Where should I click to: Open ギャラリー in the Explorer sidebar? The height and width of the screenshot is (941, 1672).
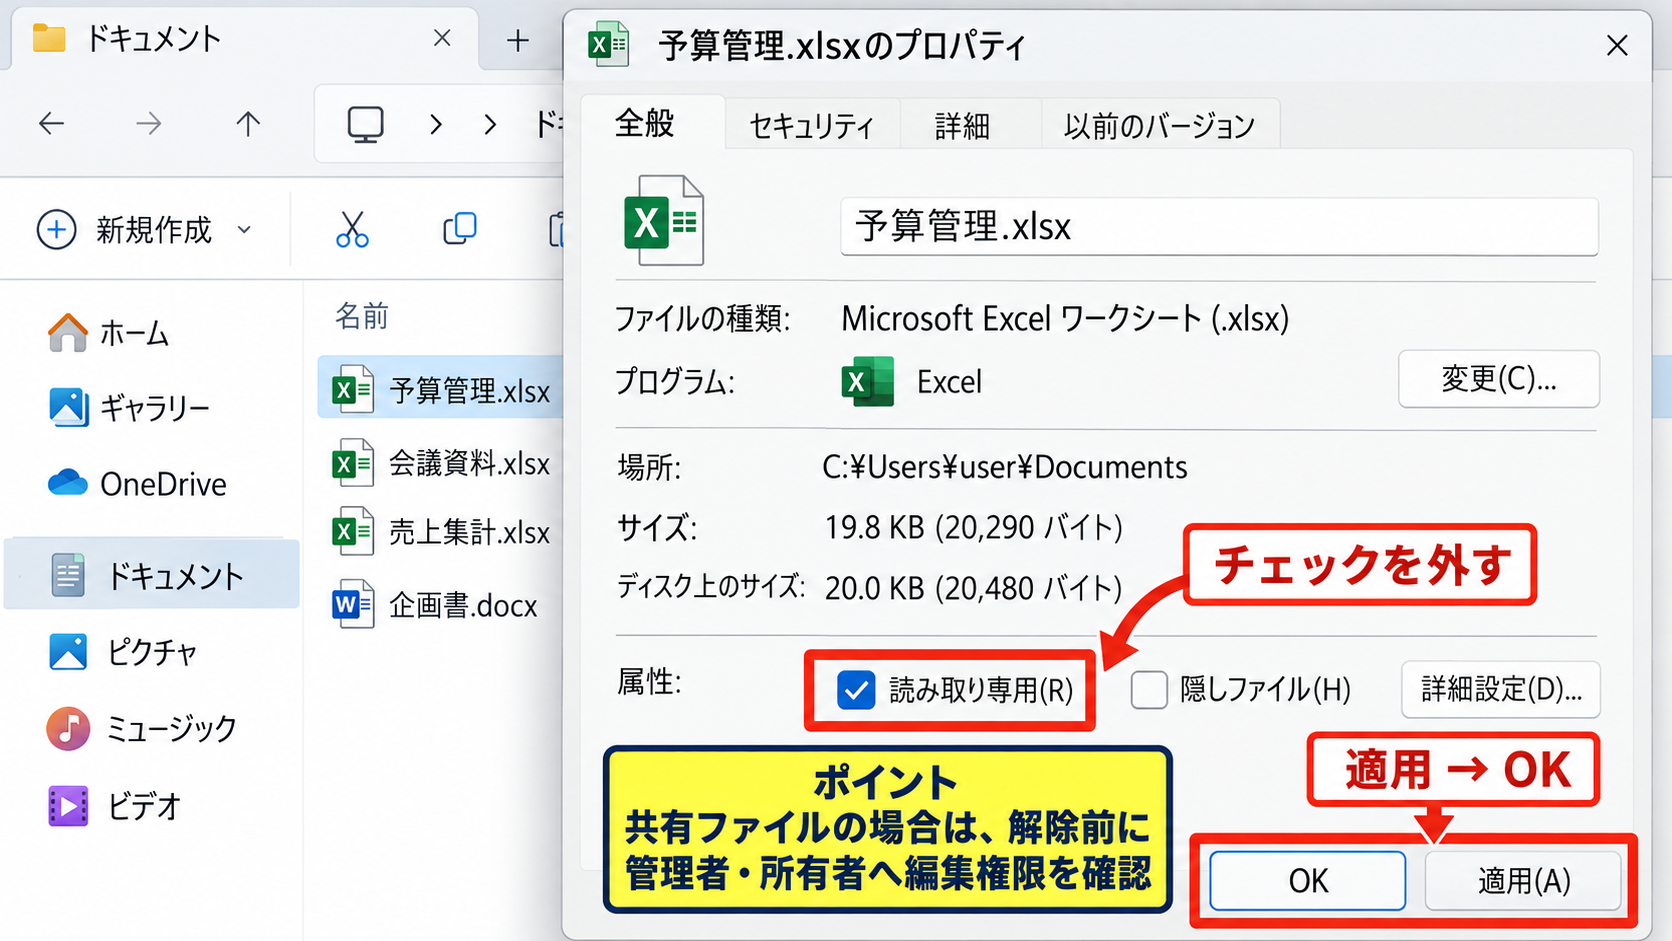[x=130, y=408]
